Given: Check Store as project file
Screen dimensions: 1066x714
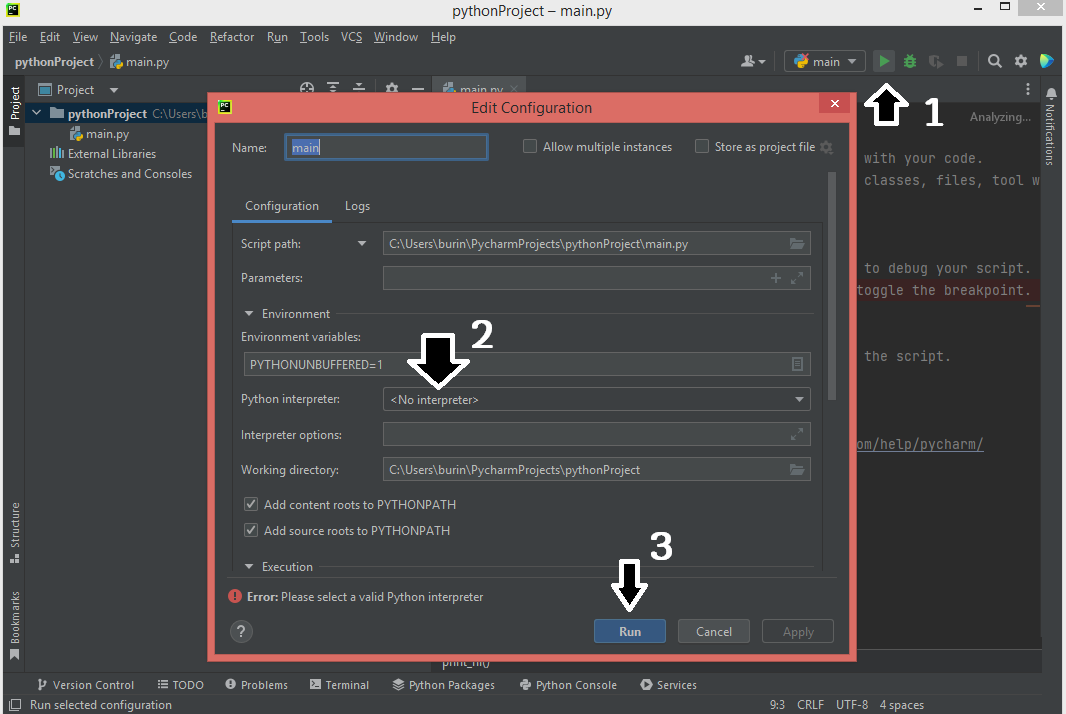Looking at the screenshot, I should pos(702,146).
